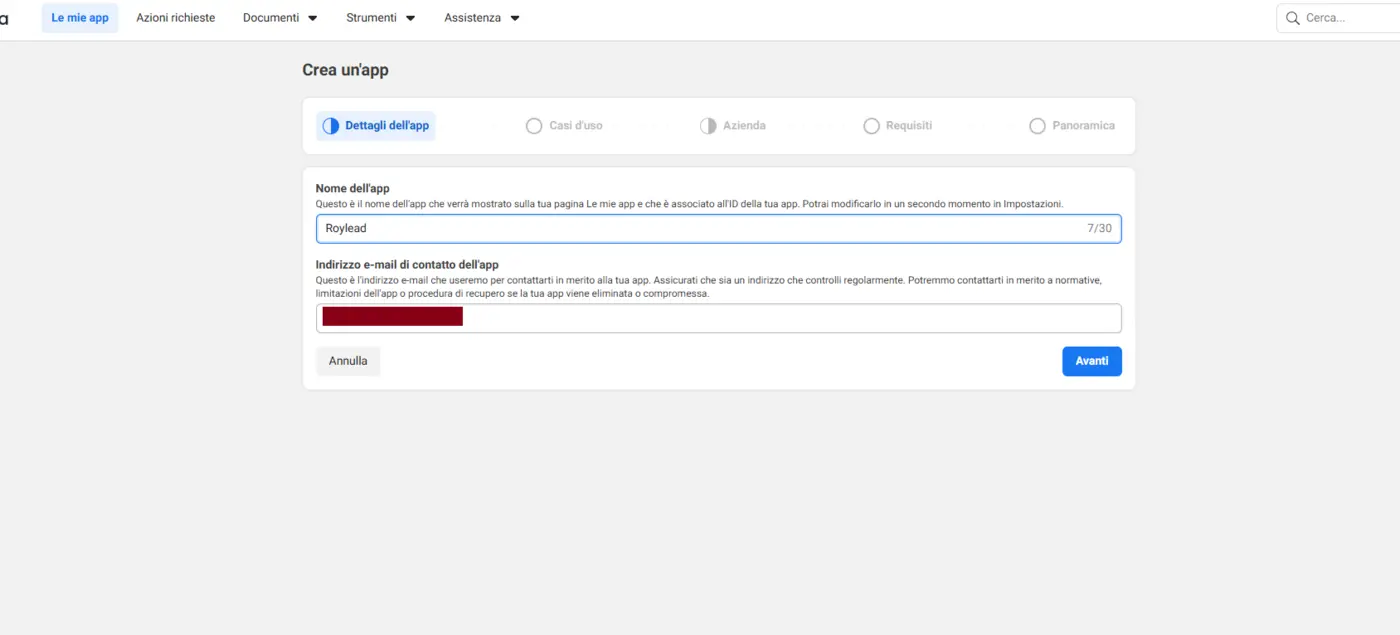Select the Dettagli dell'app step
This screenshot has height=635, width=1400.
click(x=376, y=126)
